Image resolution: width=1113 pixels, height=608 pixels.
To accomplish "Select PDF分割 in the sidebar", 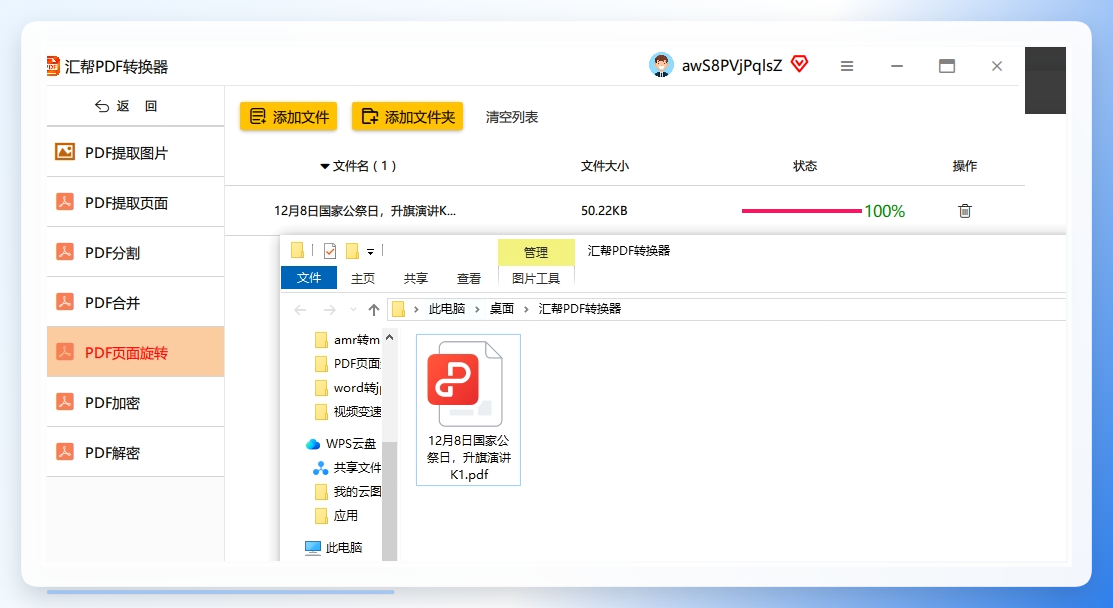I will (x=136, y=253).
